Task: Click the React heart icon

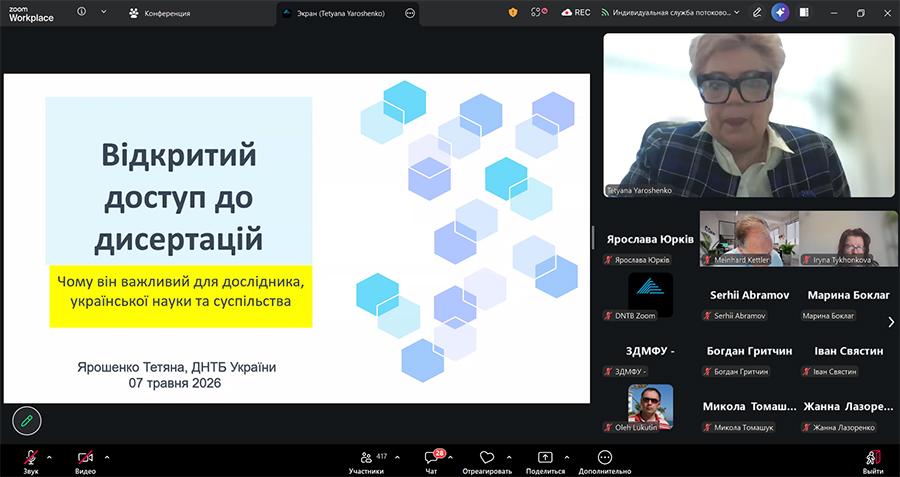Action: (x=487, y=457)
